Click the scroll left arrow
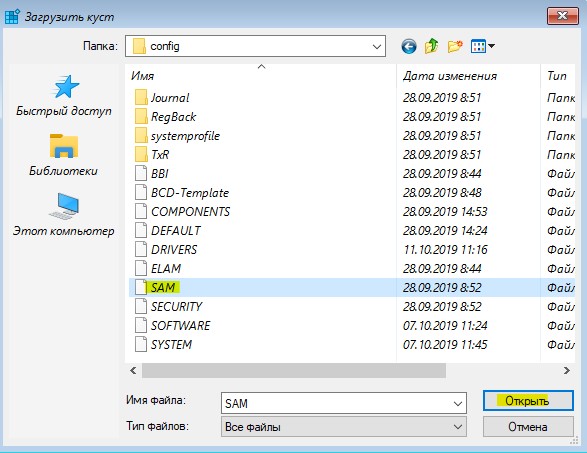 click(133, 371)
